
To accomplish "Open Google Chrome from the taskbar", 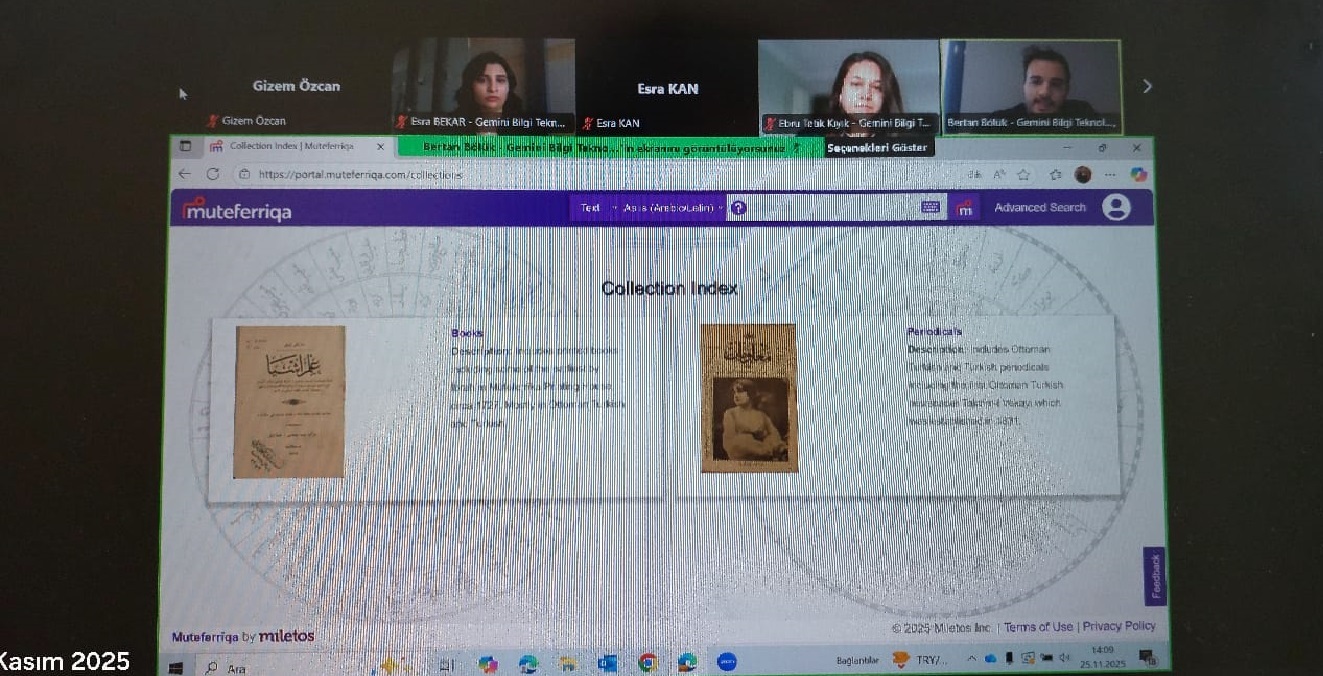I will (x=648, y=663).
